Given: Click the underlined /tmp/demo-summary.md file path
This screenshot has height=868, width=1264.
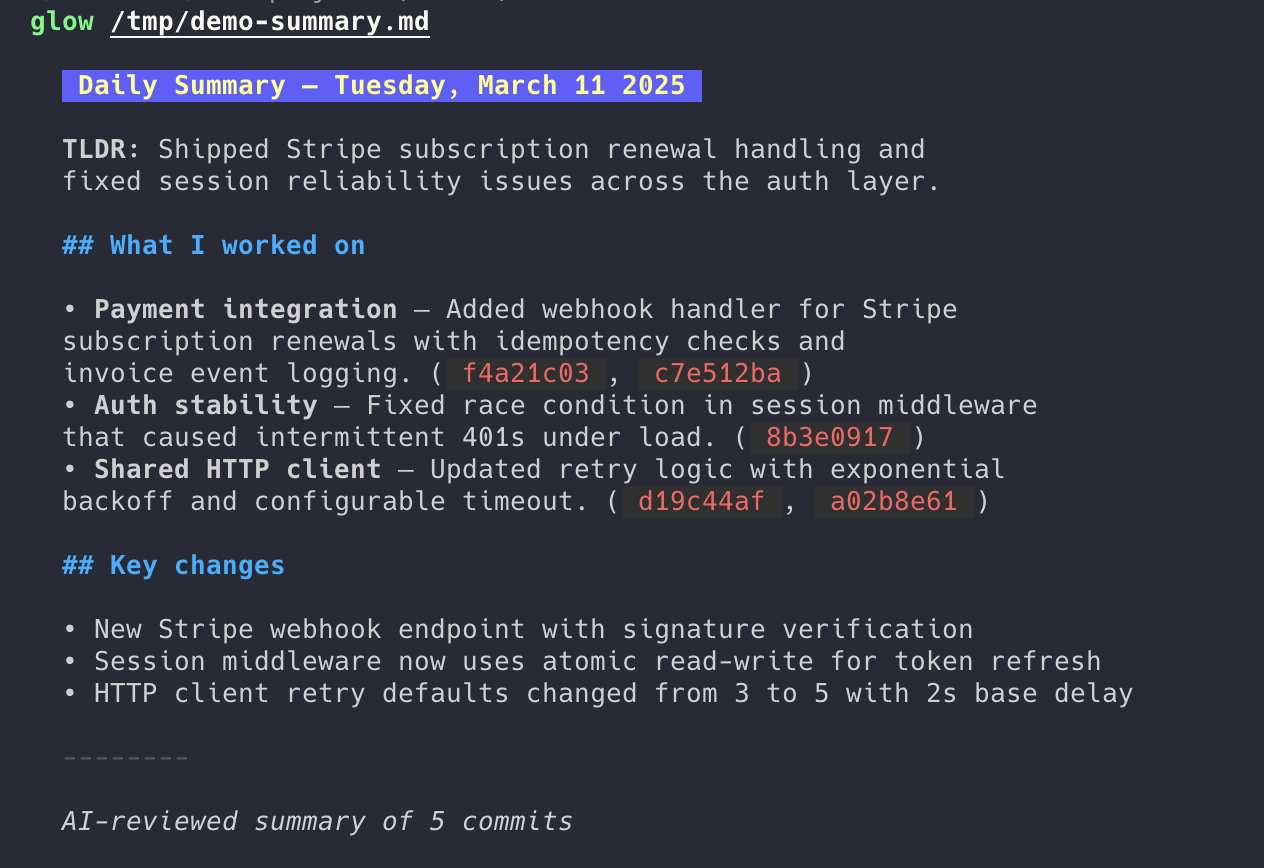Looking at the screenshot, I should point(270,21).
